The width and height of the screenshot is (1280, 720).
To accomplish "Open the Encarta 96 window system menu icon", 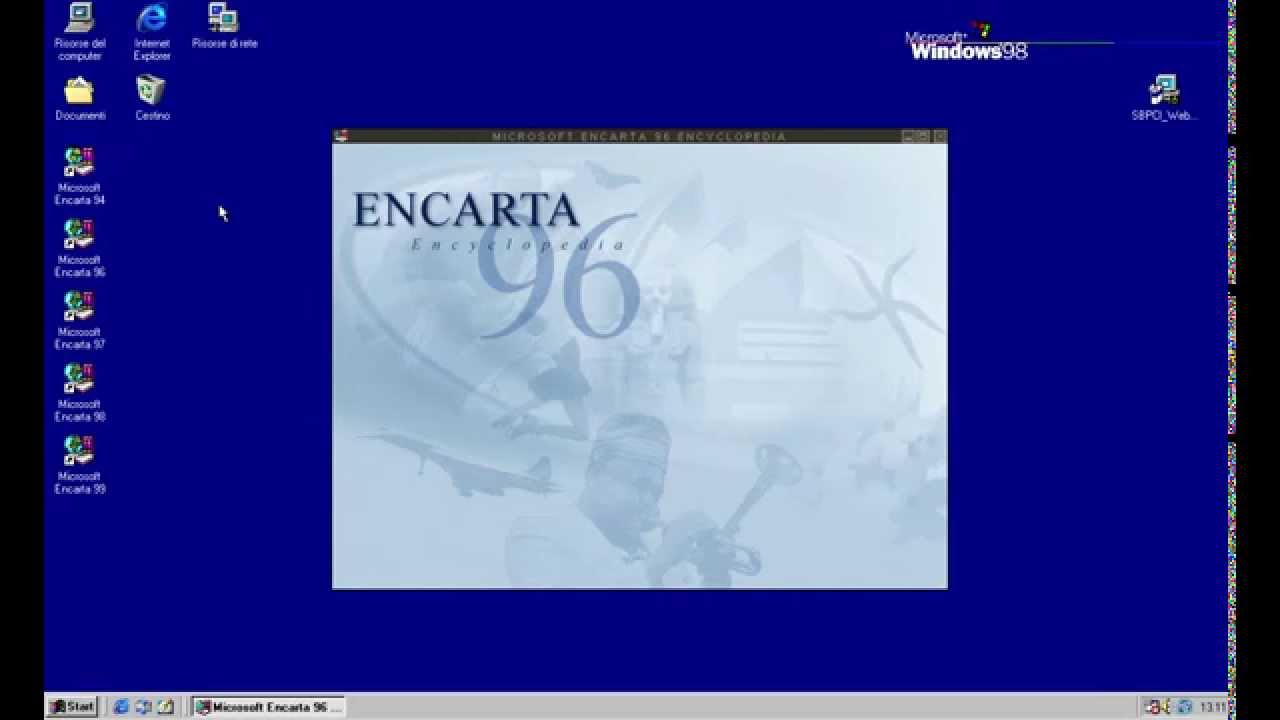I will click(x=341, y=136).
